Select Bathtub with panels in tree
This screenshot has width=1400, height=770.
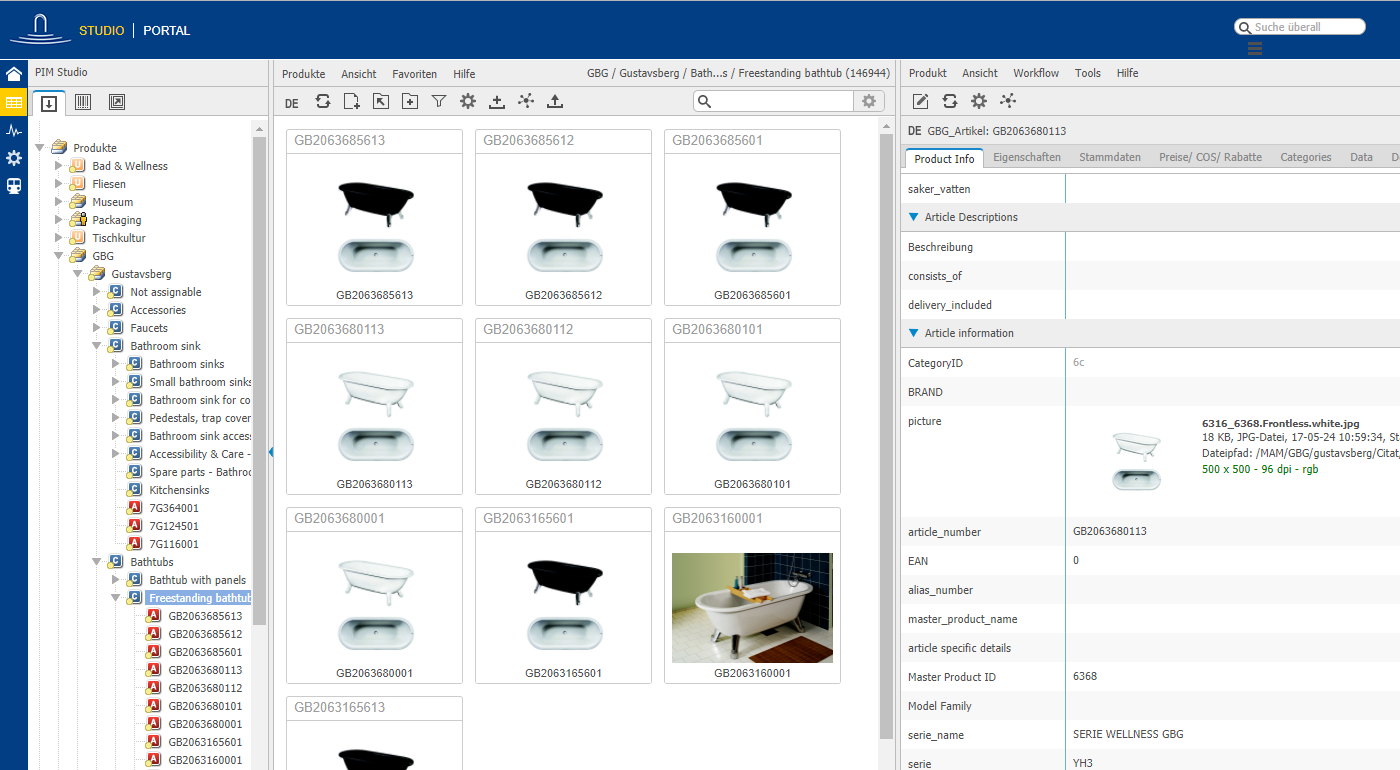[x=197, y=580]
